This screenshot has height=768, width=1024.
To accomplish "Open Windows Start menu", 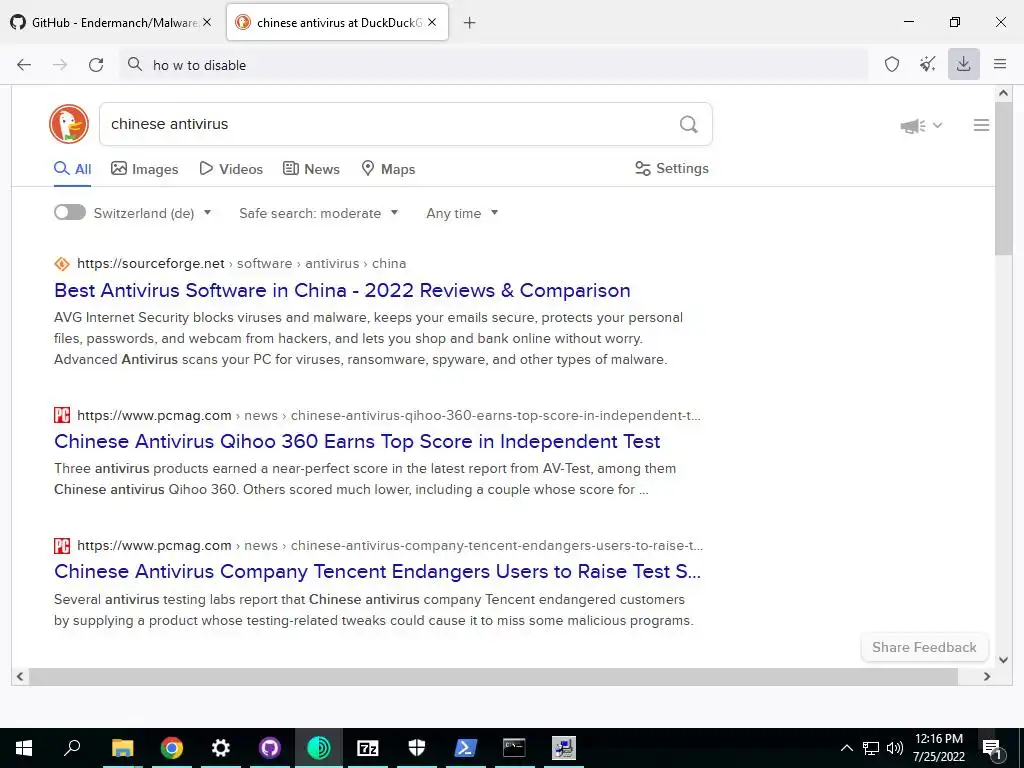I will [24, 748].
